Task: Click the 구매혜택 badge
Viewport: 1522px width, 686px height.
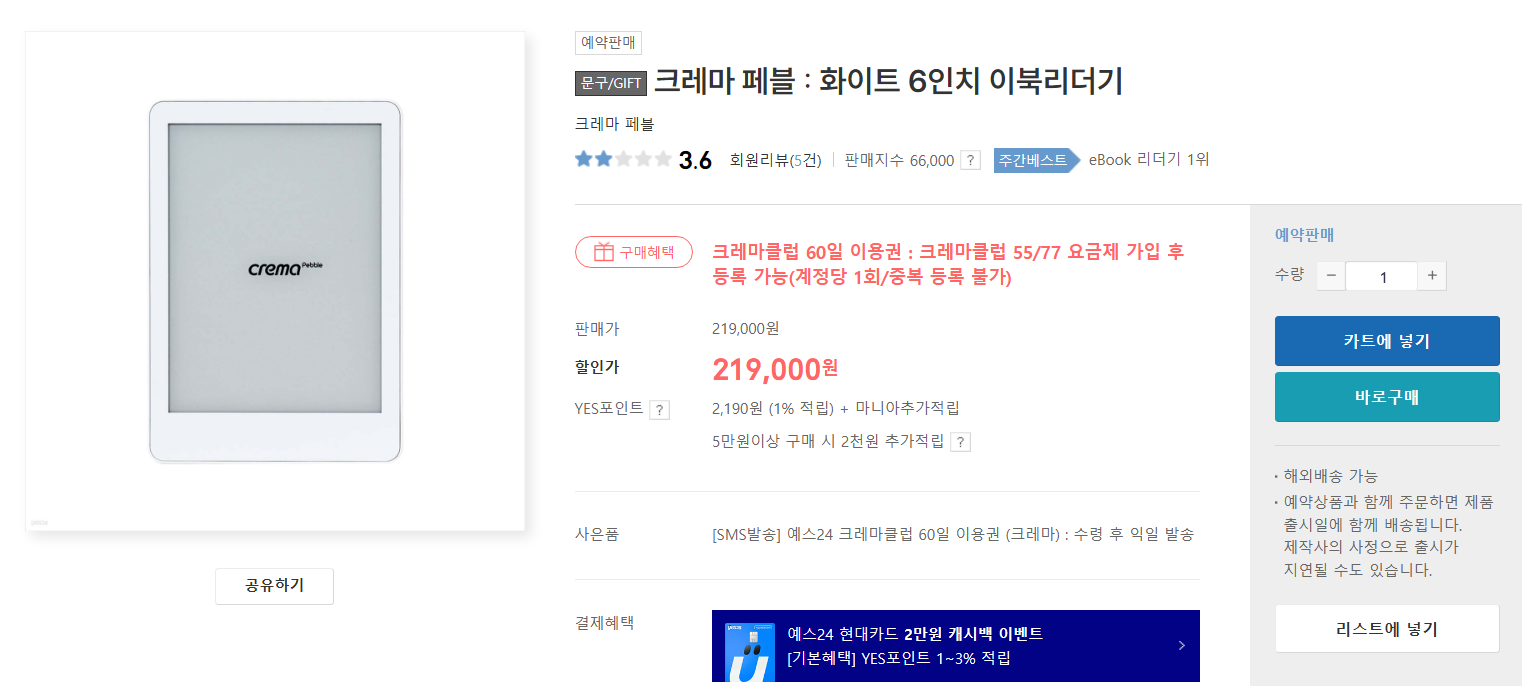Action: point(634,252)
